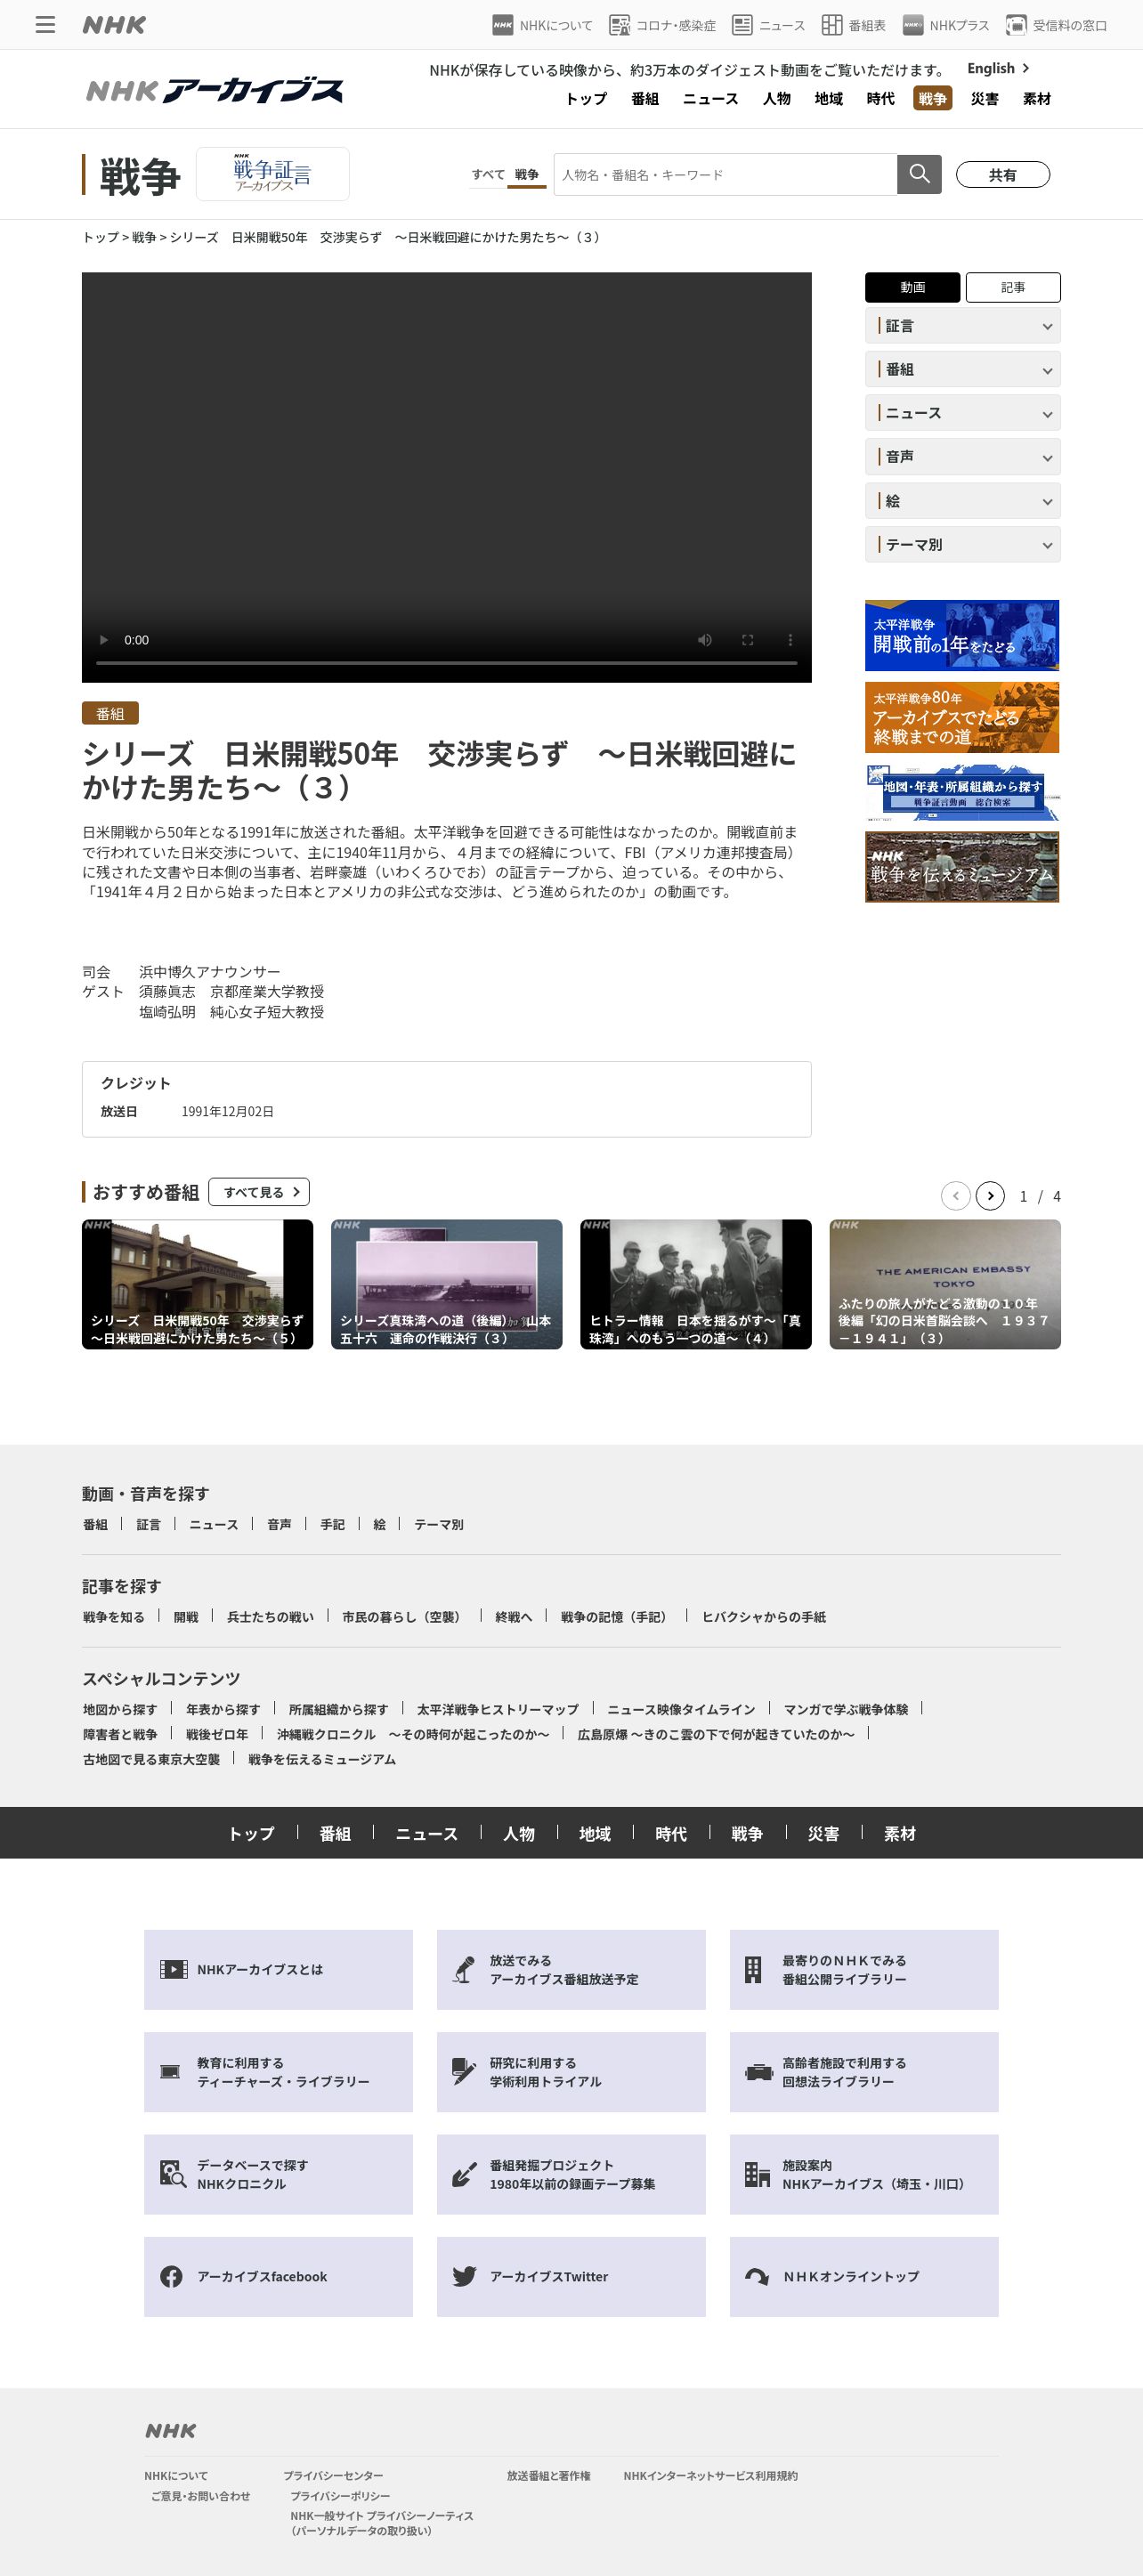Go to next recommended programs page
The image size is (1143, 2576).
[990, 1195]
